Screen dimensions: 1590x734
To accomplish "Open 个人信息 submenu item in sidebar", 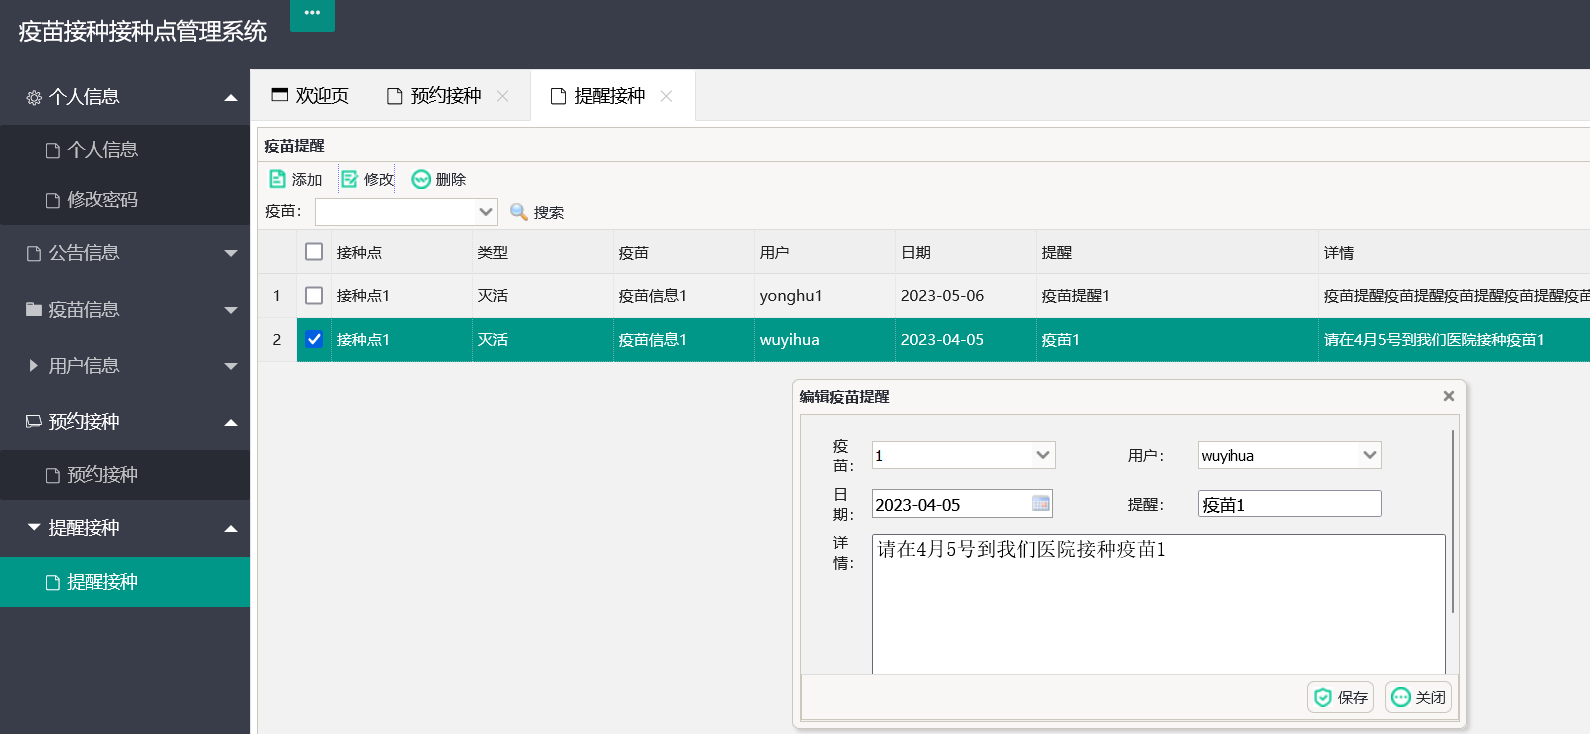I will point(125,150).
